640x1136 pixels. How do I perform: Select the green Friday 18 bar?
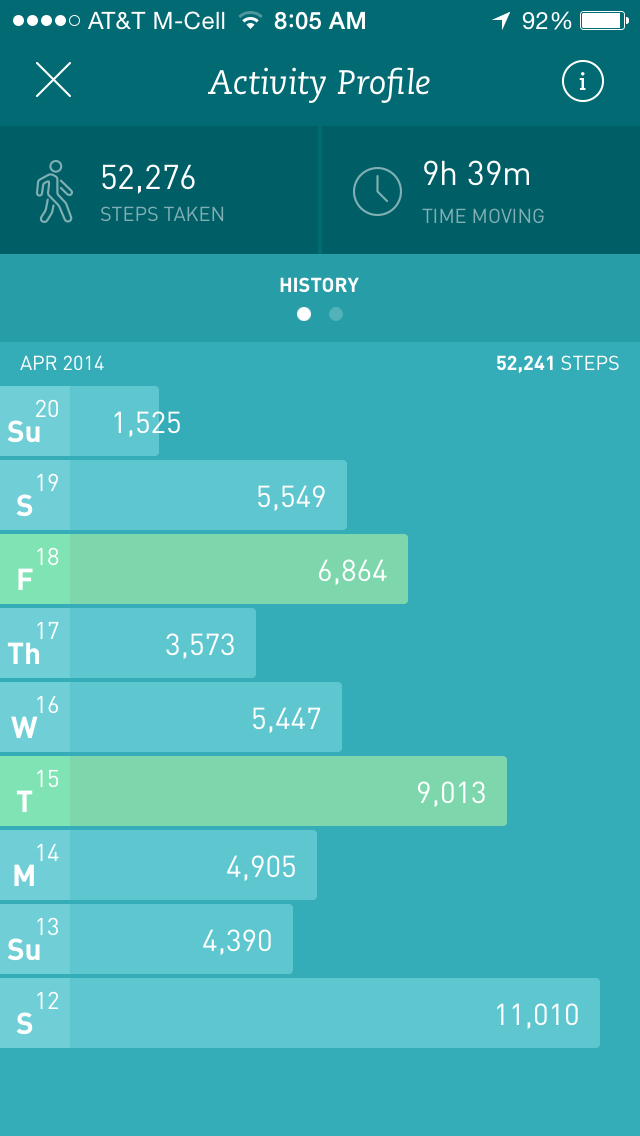click(204, 570)
